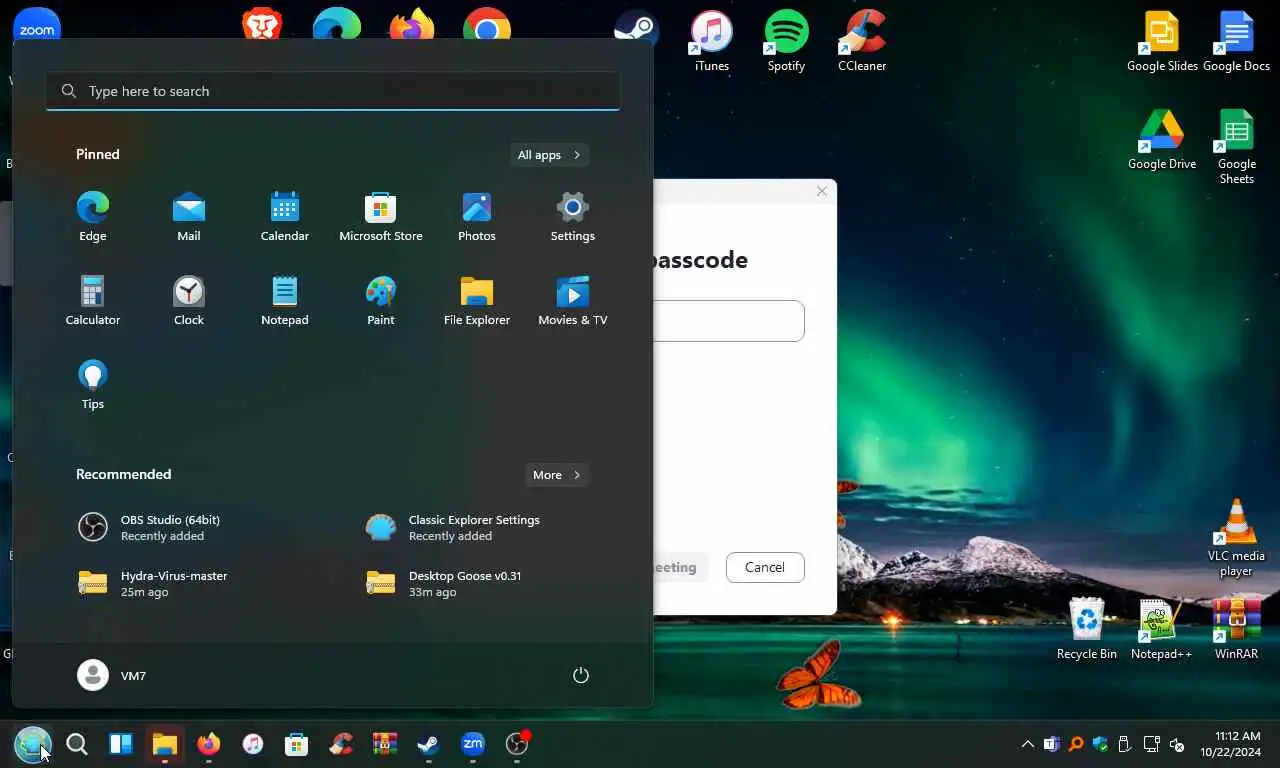Open the Clock app
1280x768 pixels.
tap(188, 301)
